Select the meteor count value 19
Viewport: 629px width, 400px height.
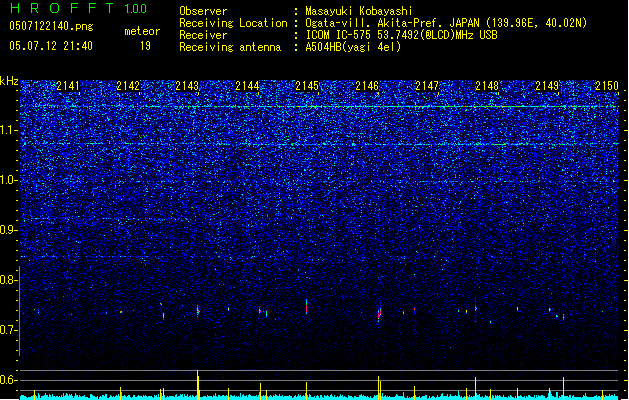coord(145,46)
